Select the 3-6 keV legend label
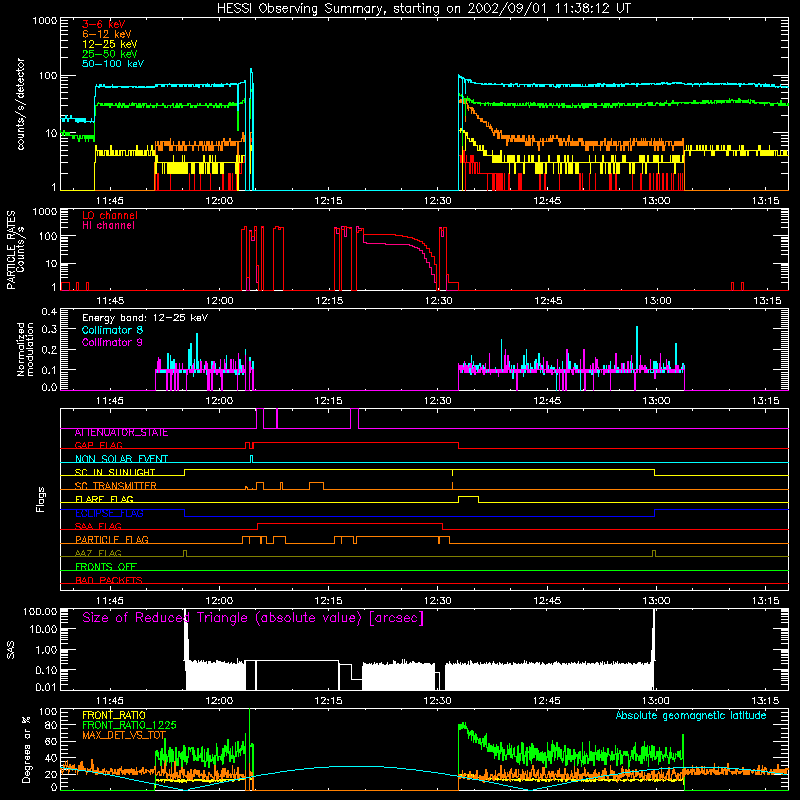The image size is (800, 800). tap(104, 24)
